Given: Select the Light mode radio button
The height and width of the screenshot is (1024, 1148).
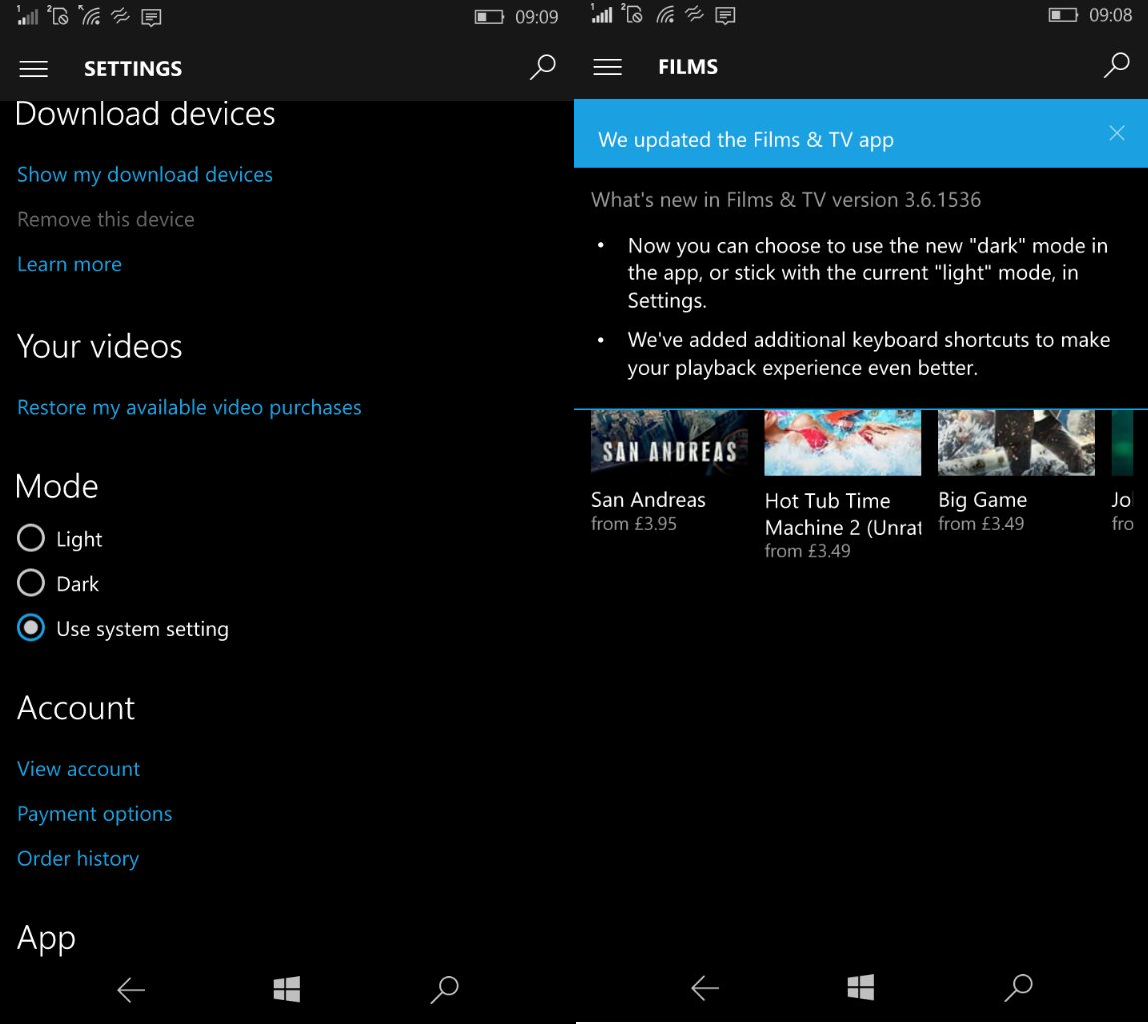Looking at the screenshot, I should click(x=31, y=538).
